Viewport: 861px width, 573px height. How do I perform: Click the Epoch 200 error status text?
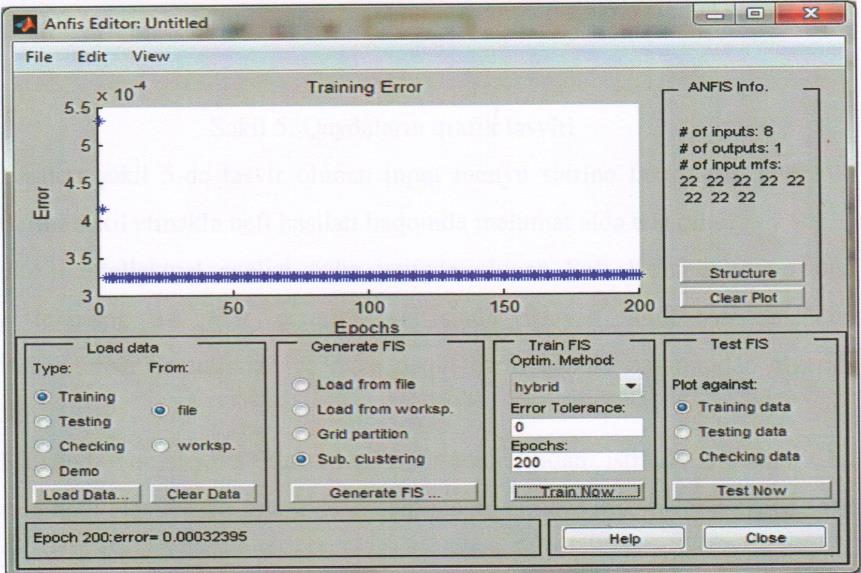[x=140, y=537]
